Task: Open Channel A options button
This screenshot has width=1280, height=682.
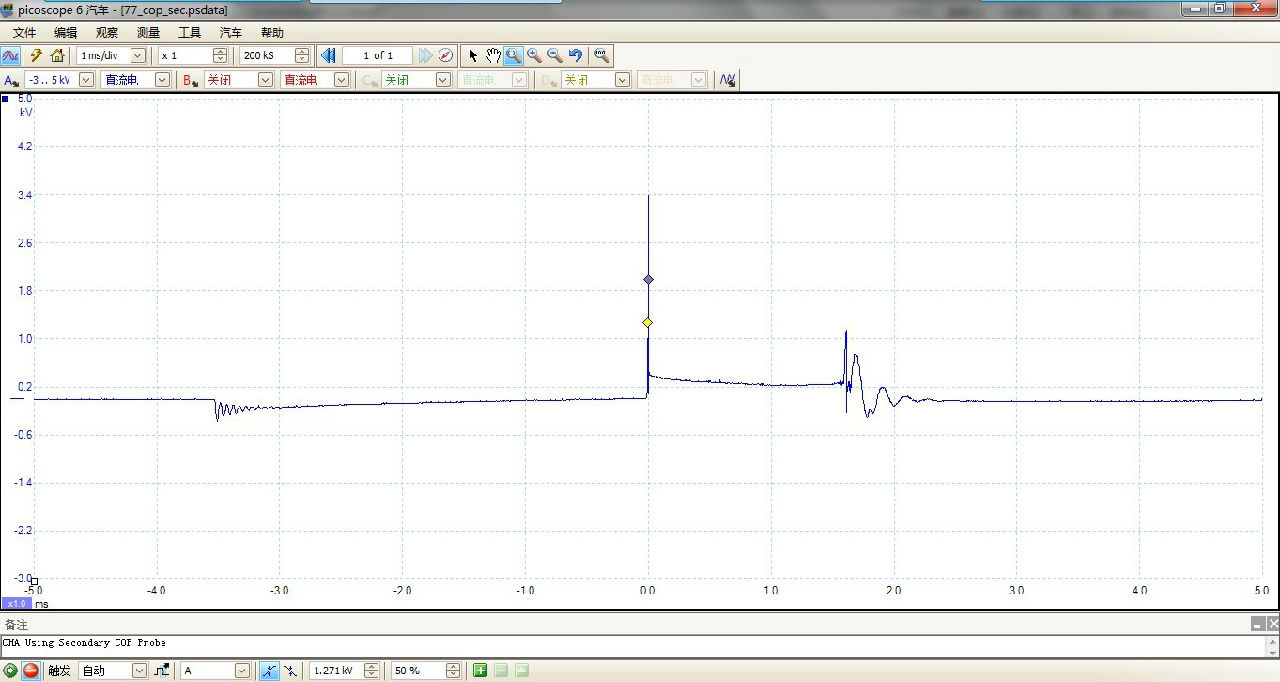Action: click(x=11, y=80)
